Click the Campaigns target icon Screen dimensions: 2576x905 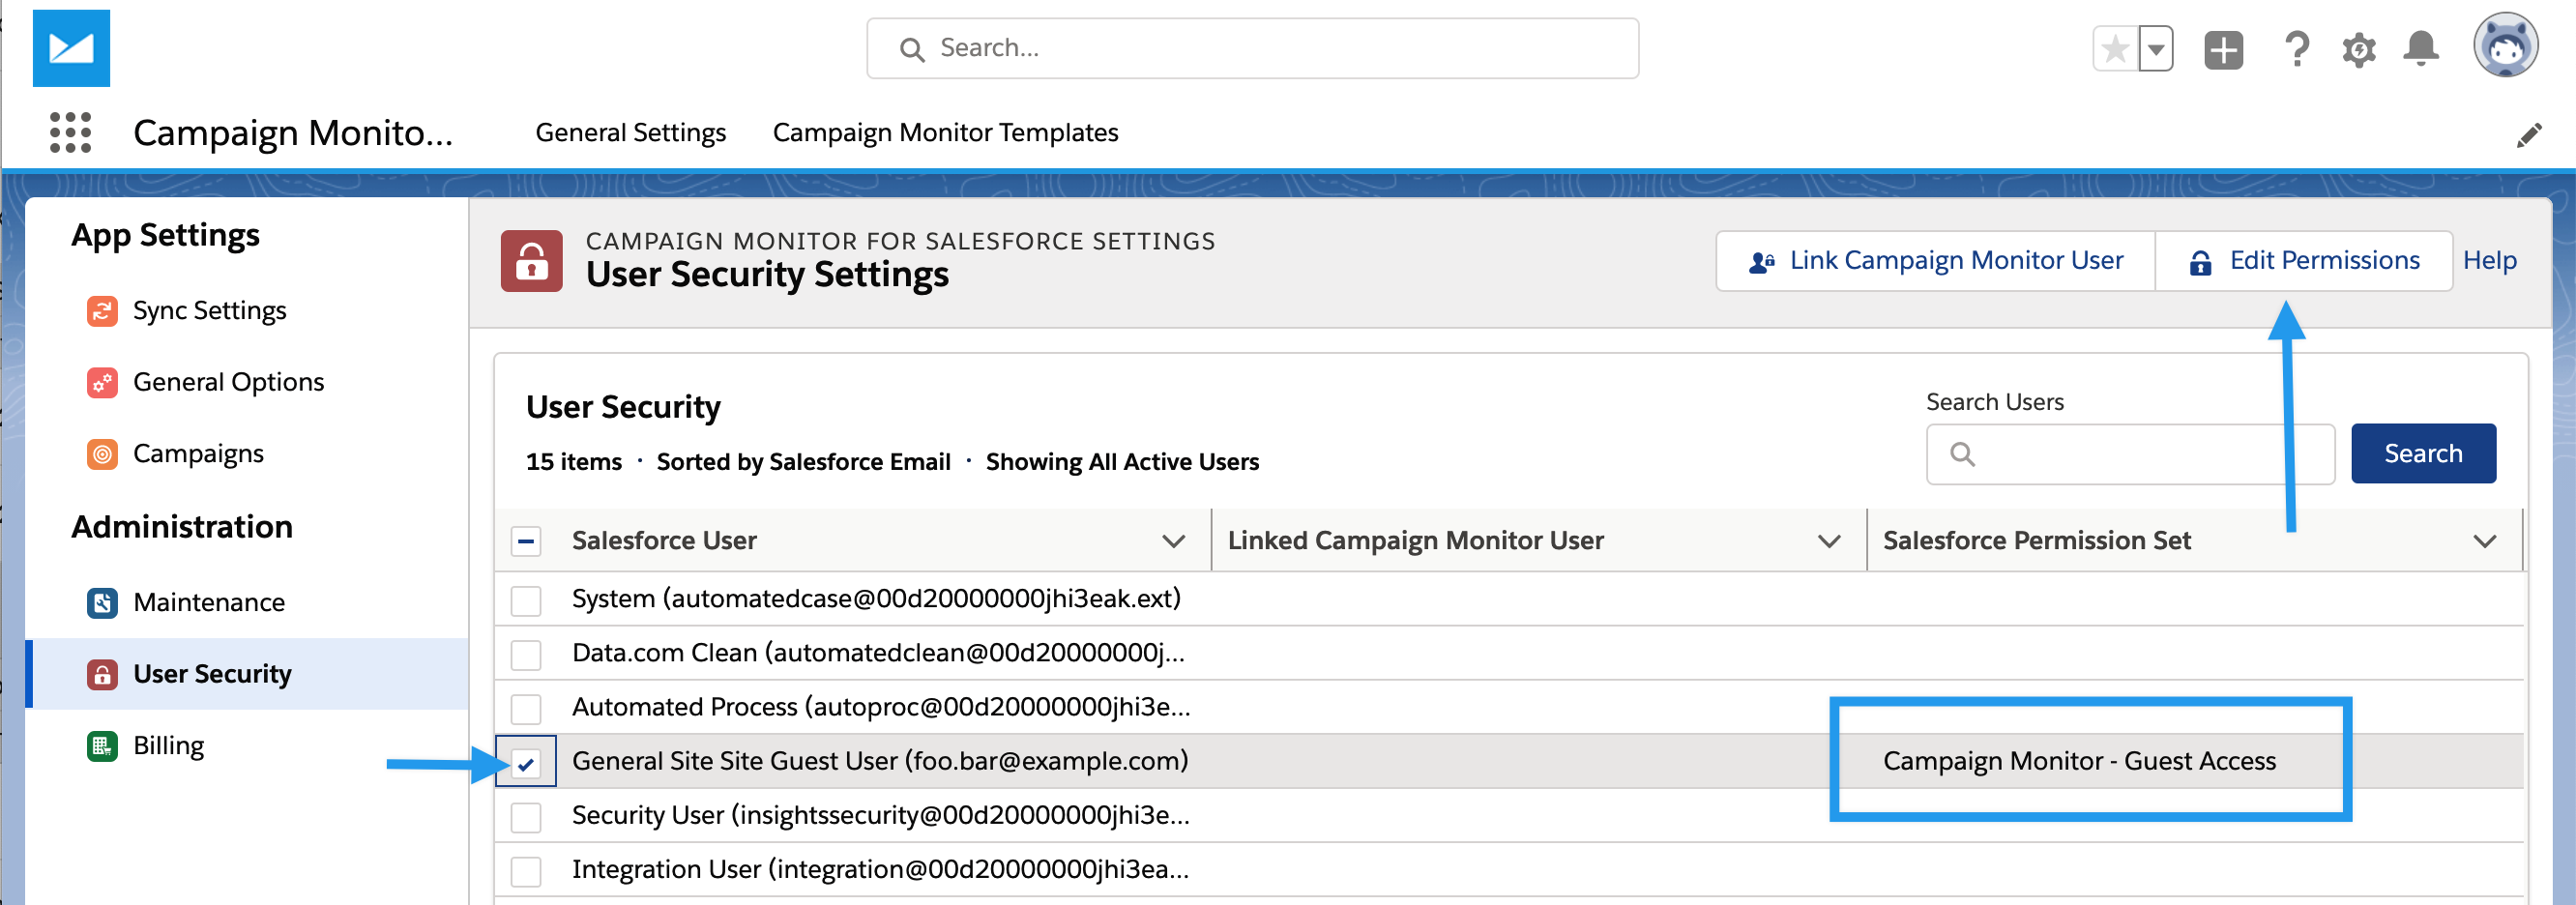click(102, 455)
